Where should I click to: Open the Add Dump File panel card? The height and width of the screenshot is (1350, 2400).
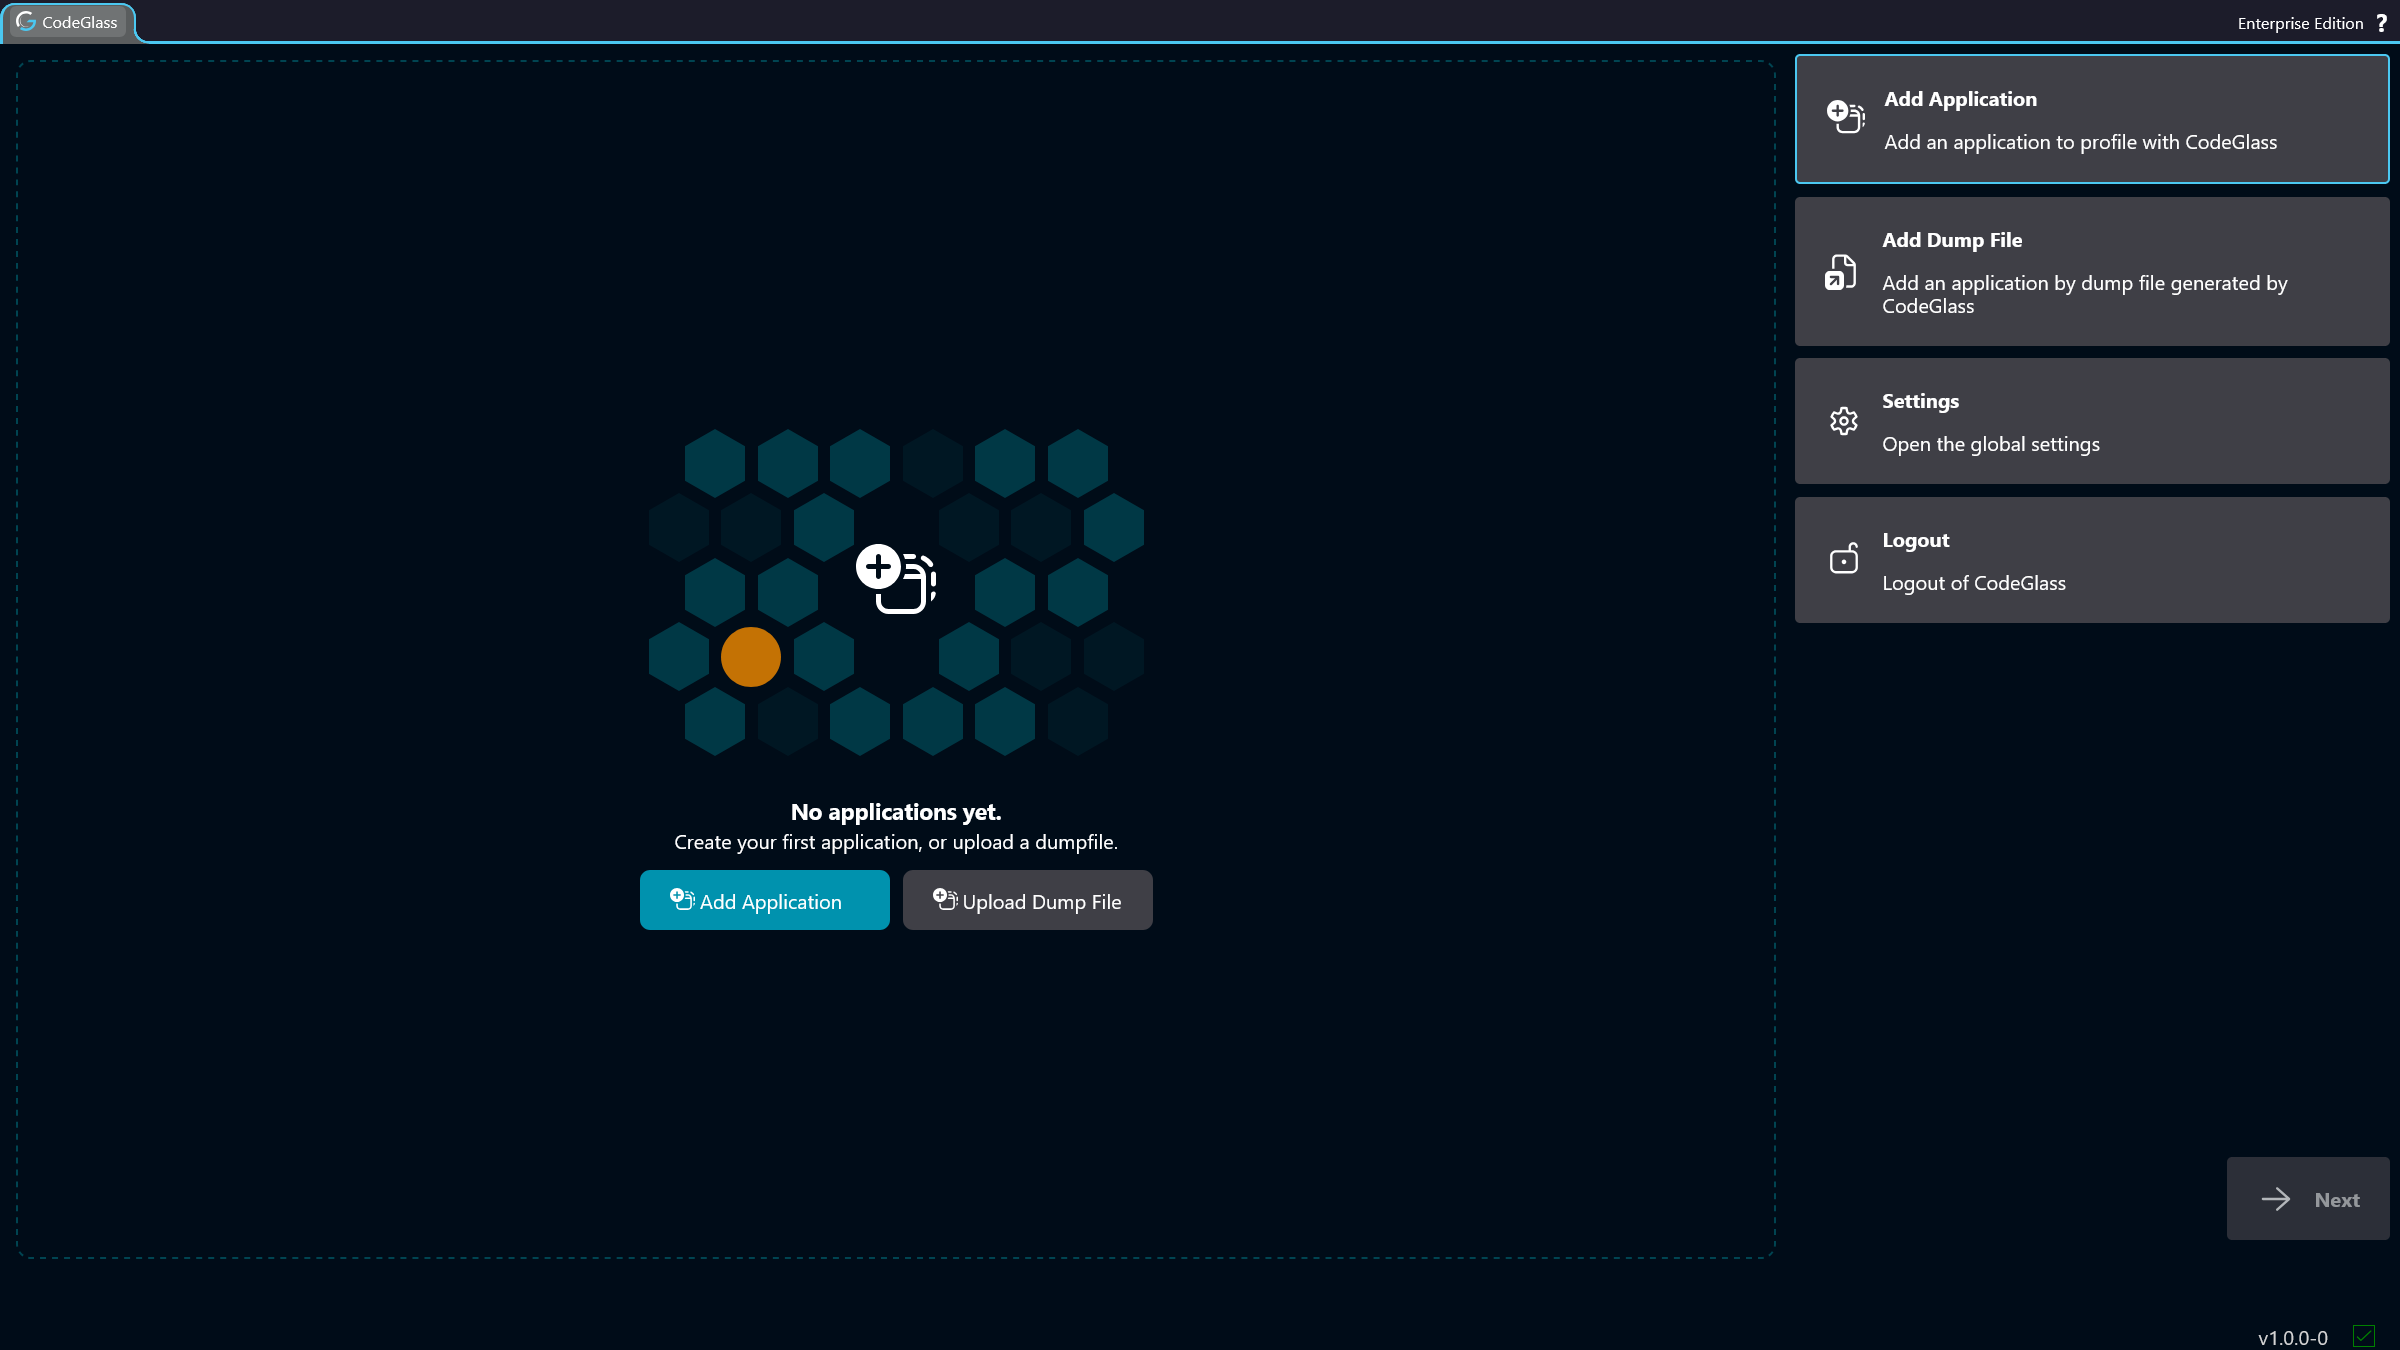[x=2092, y=272]
